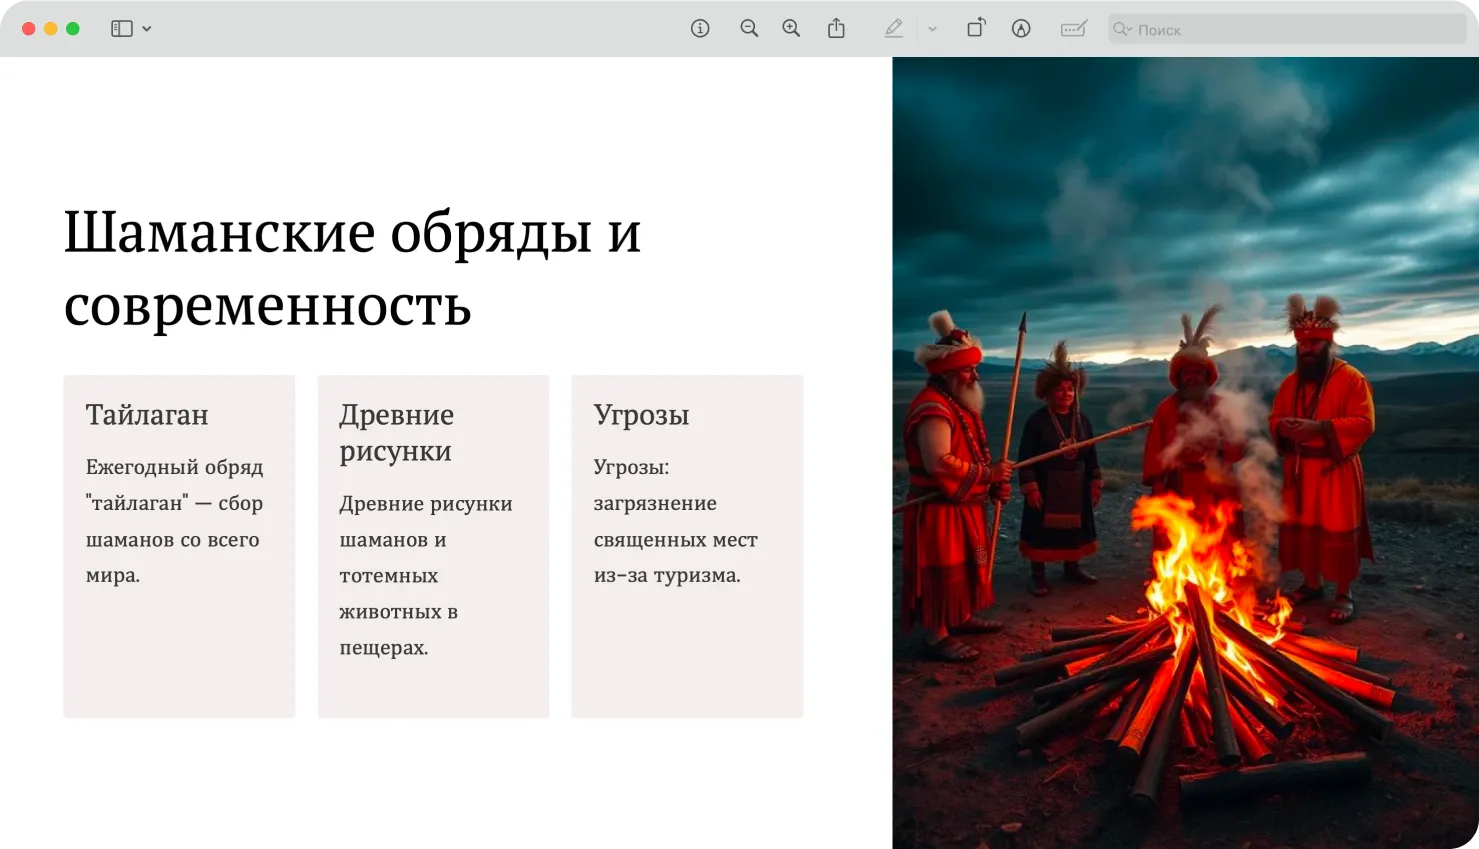Show the Markup toolbar
The width and height of the screenshot is (1479, 849).
(1021, 29)
